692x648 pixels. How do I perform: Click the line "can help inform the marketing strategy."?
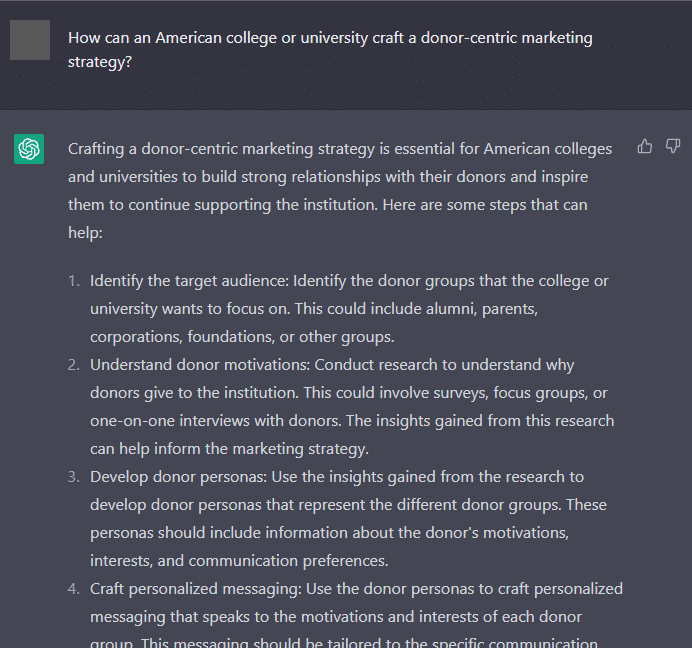(x=229, y=449)
